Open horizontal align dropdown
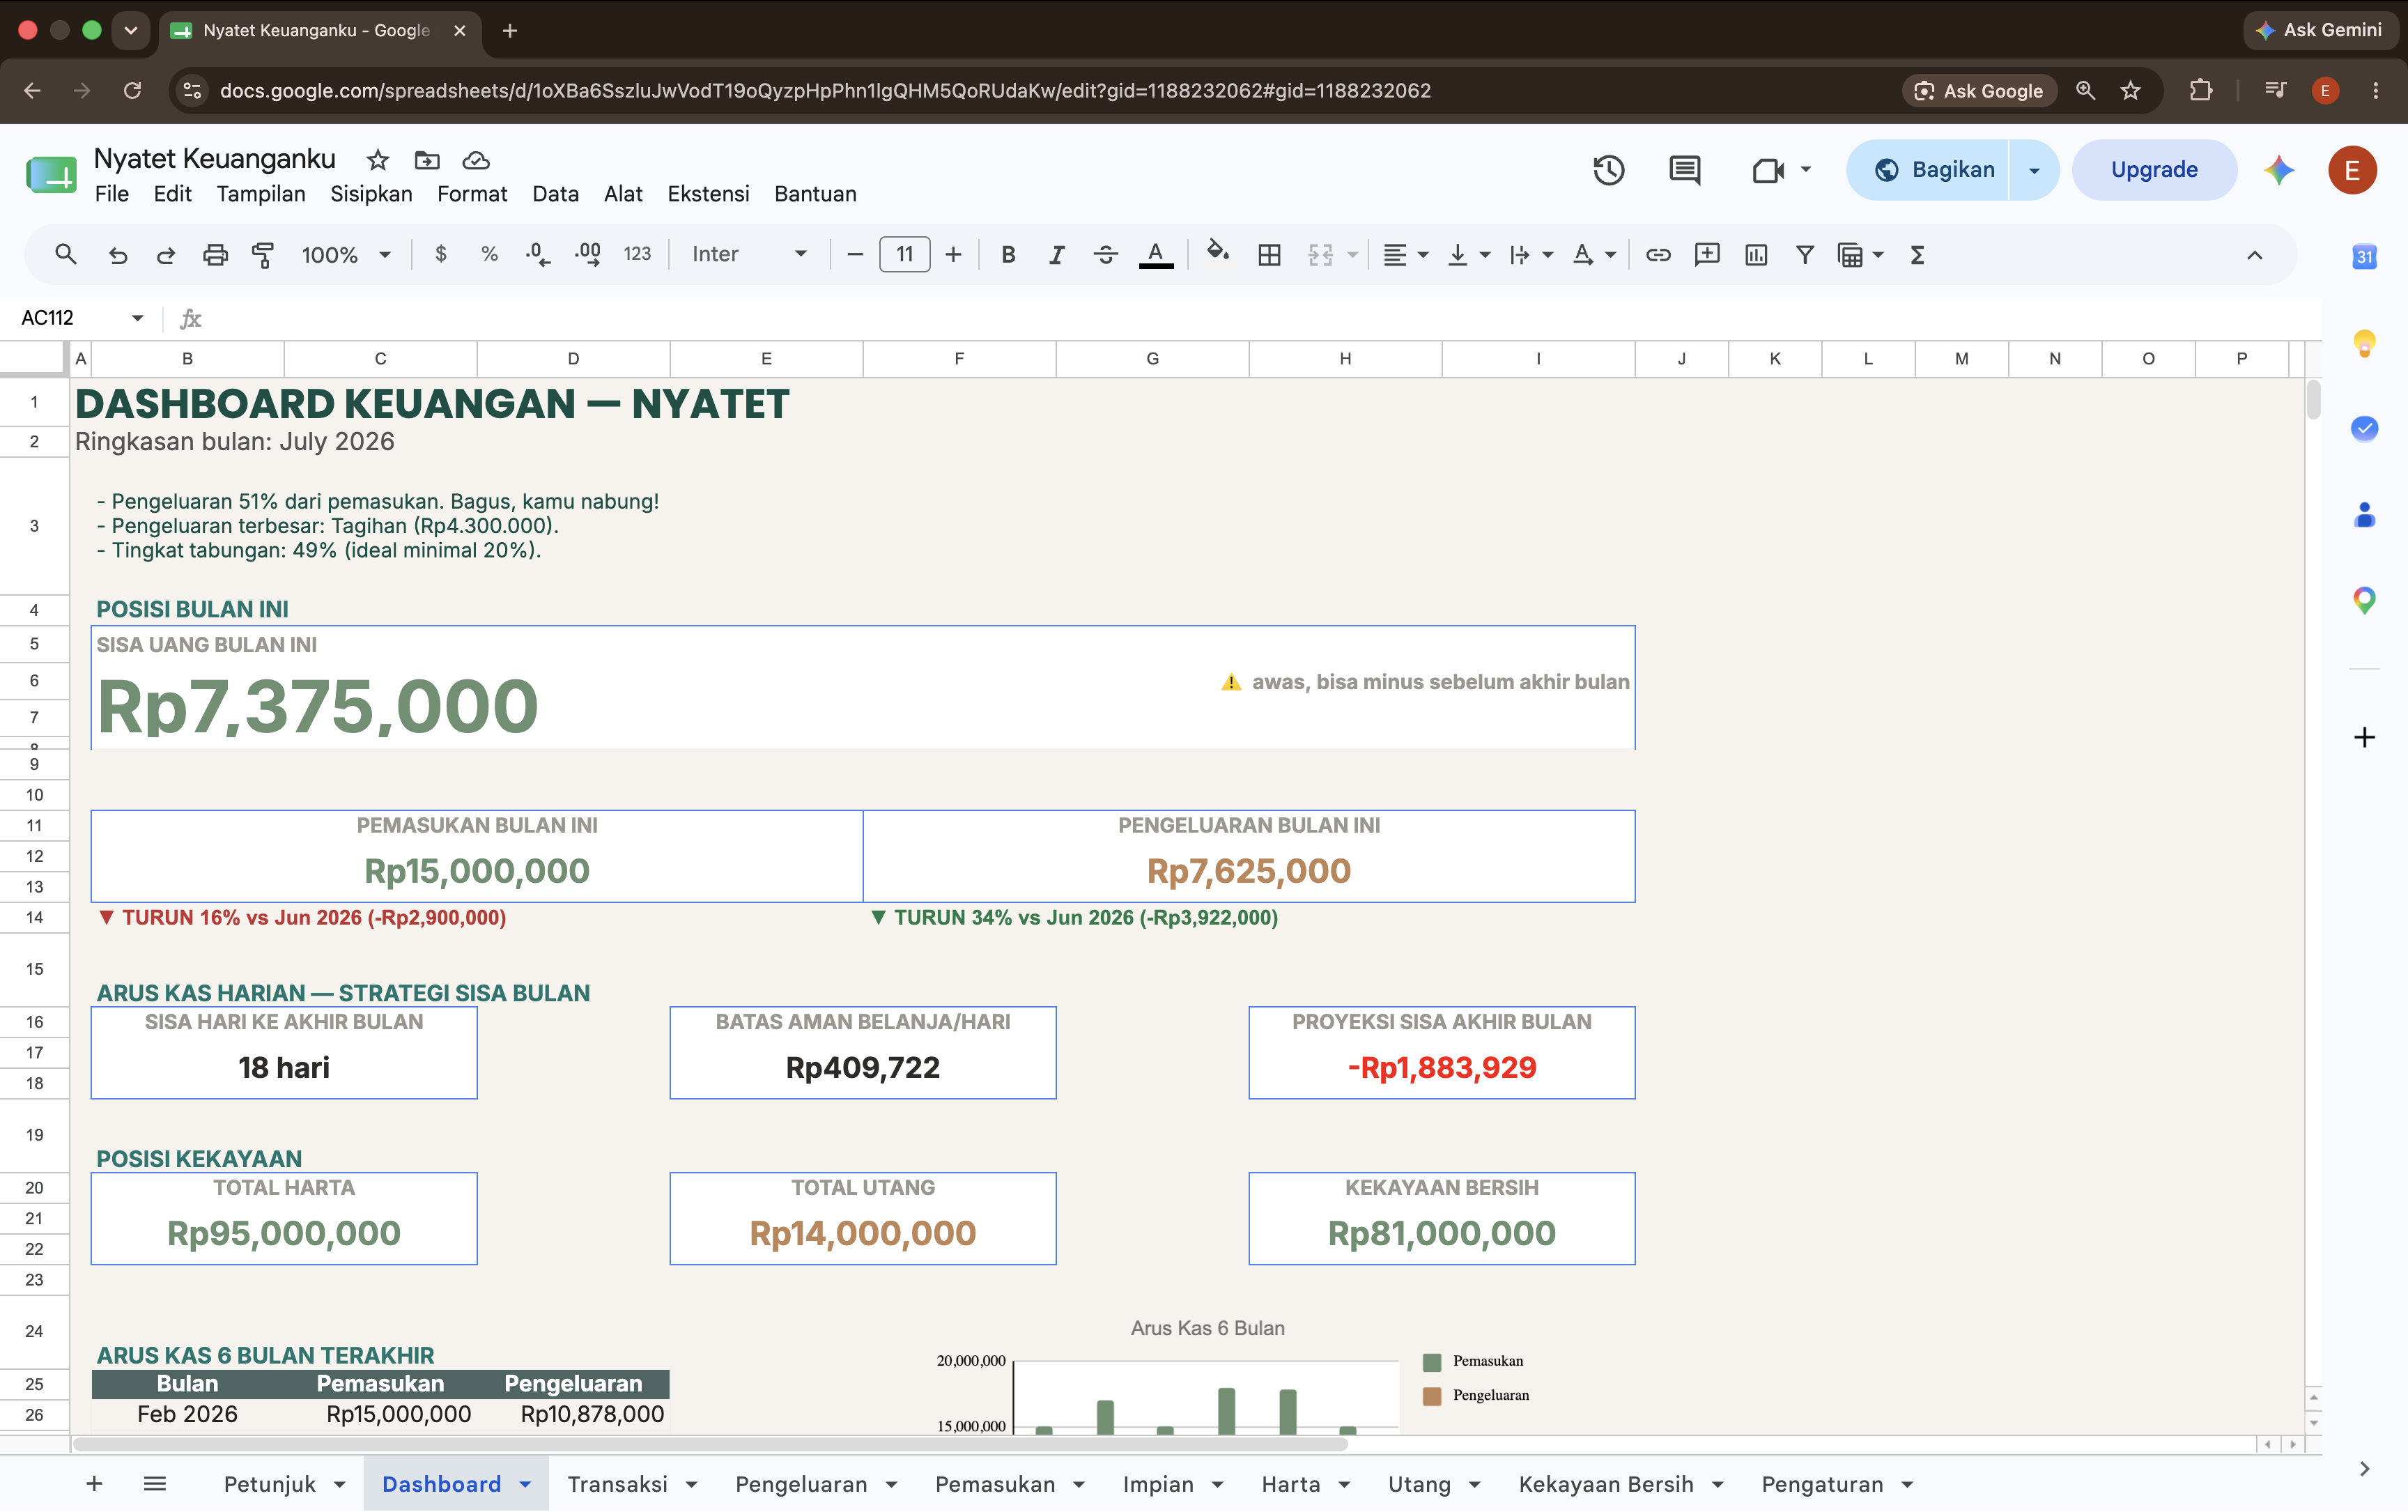This screenshot has height=1512, width=2408. [x=1405, y=255]
